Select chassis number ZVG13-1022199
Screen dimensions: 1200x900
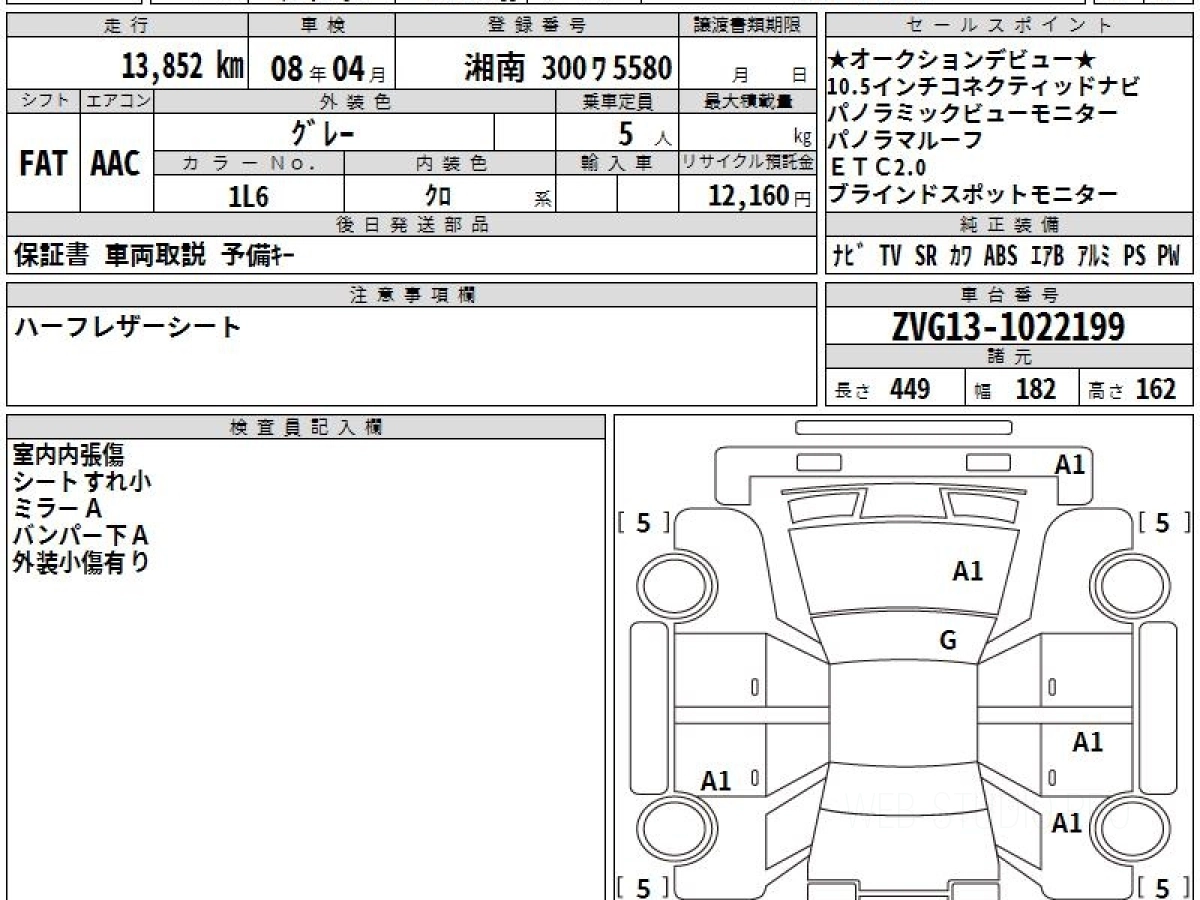(x=1008, y=326)
